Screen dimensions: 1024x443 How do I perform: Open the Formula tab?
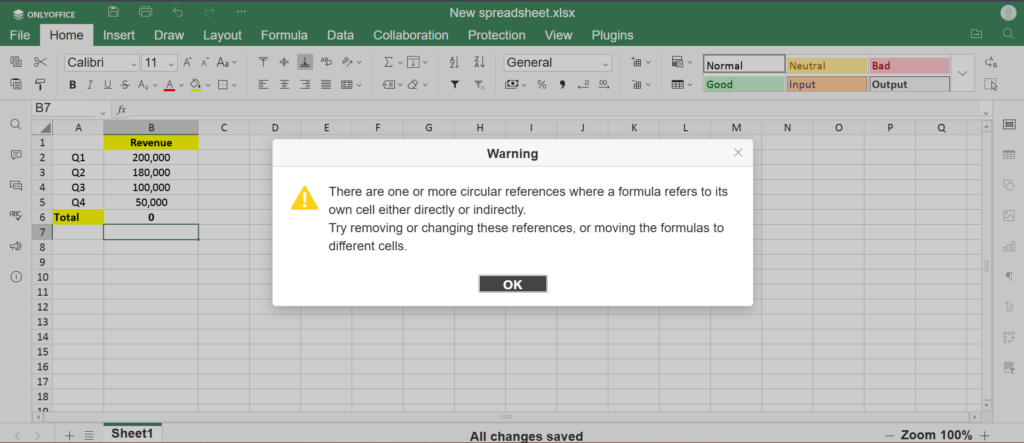point(284,35)
